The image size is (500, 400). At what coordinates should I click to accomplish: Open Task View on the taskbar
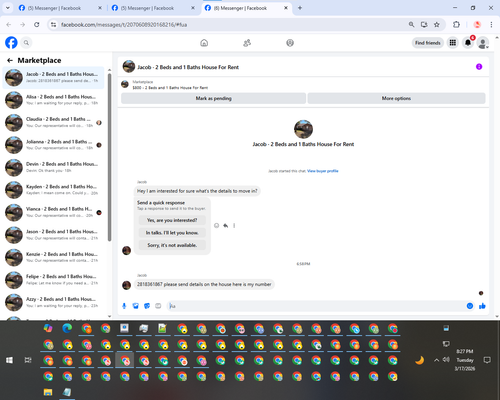pos(28,360)
